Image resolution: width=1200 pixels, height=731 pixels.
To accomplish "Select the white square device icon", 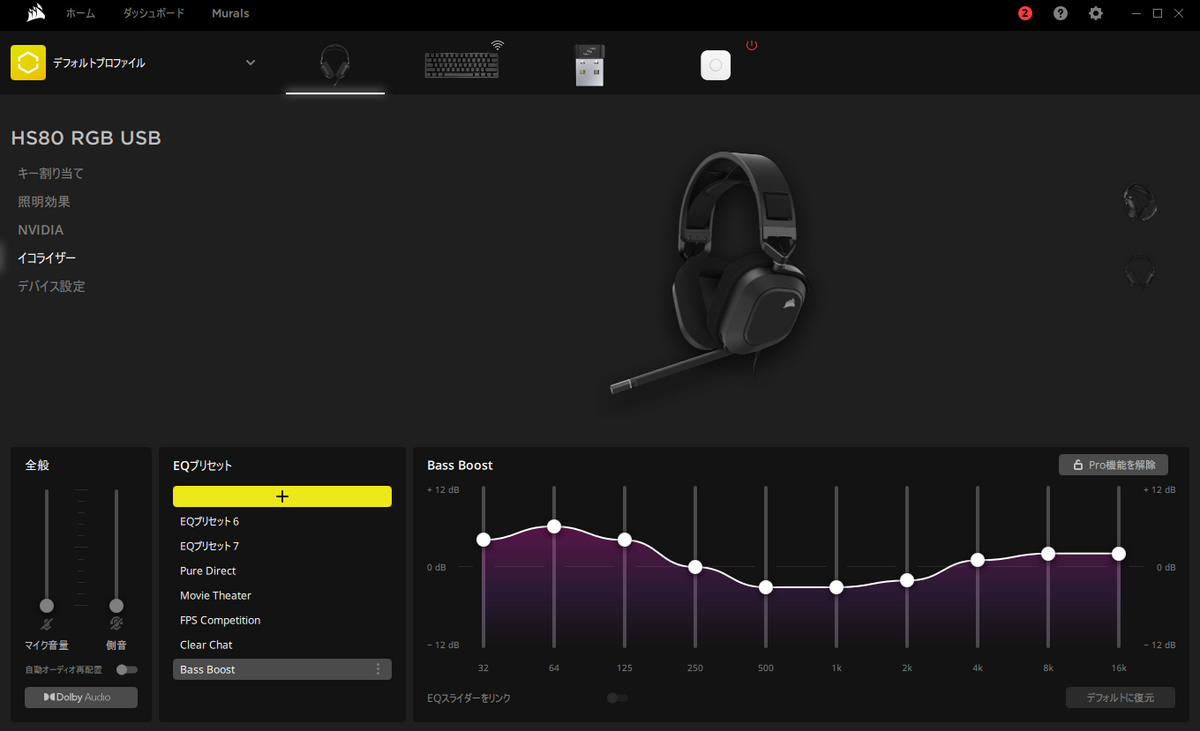I will pyautogui.click(x=715, y=65).
